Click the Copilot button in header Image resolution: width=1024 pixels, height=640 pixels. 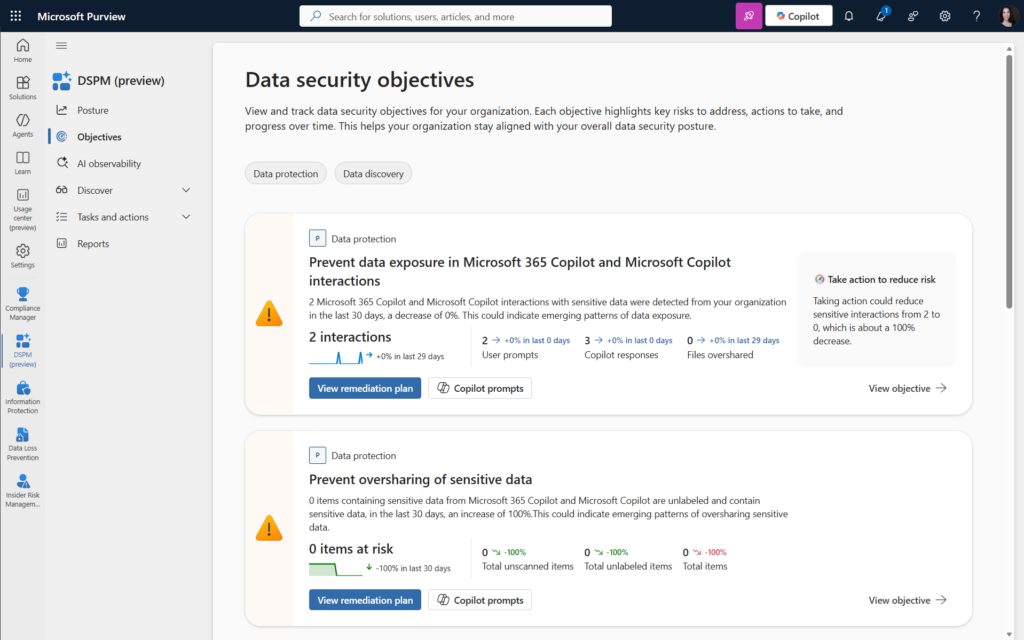tap(798, 16)
